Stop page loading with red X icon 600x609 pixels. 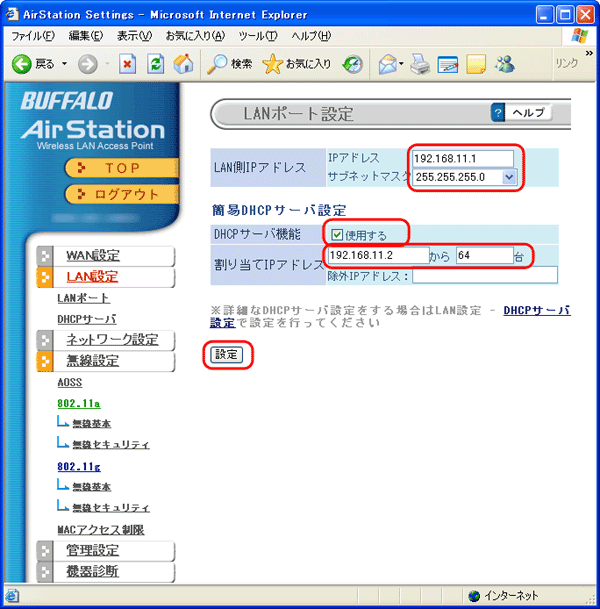127,64
